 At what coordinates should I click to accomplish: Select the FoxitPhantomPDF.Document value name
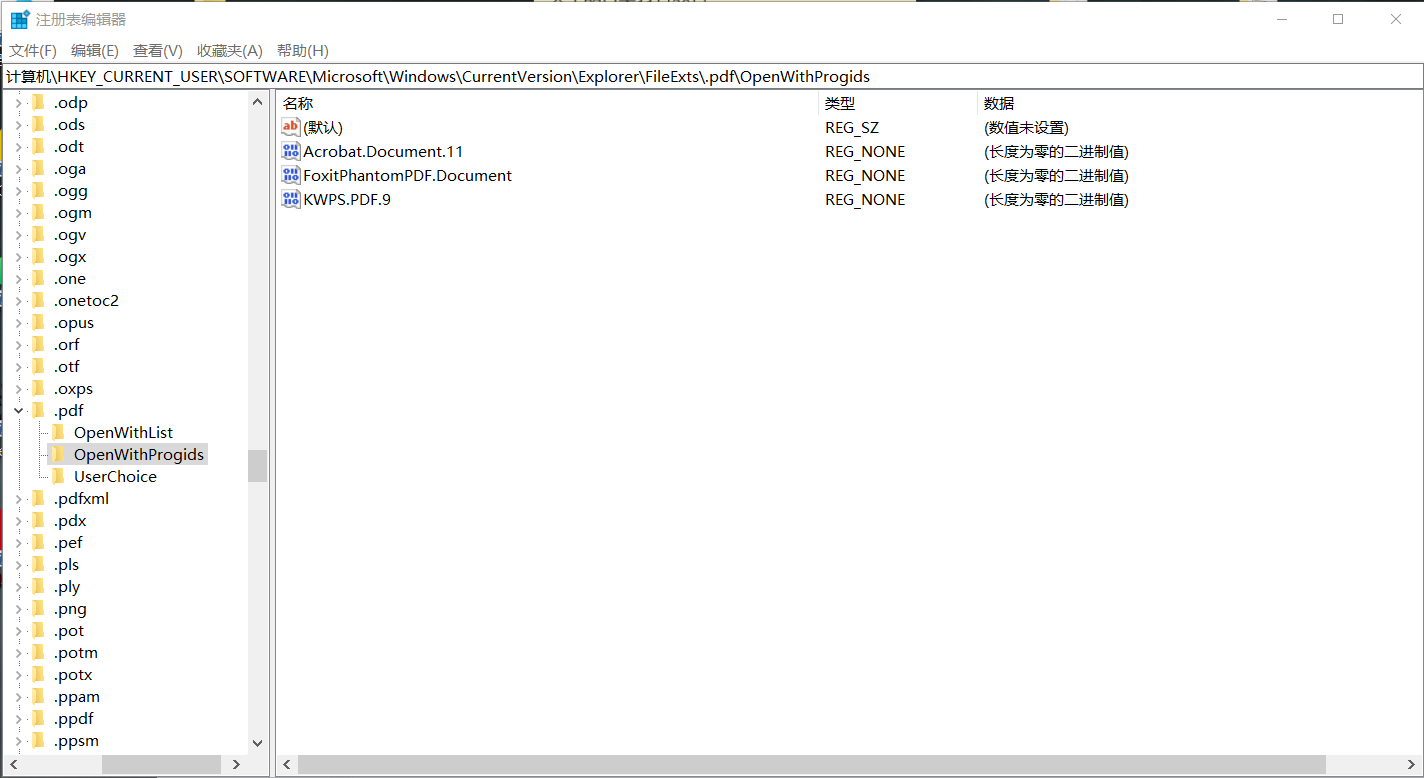[x=407, y=175]
